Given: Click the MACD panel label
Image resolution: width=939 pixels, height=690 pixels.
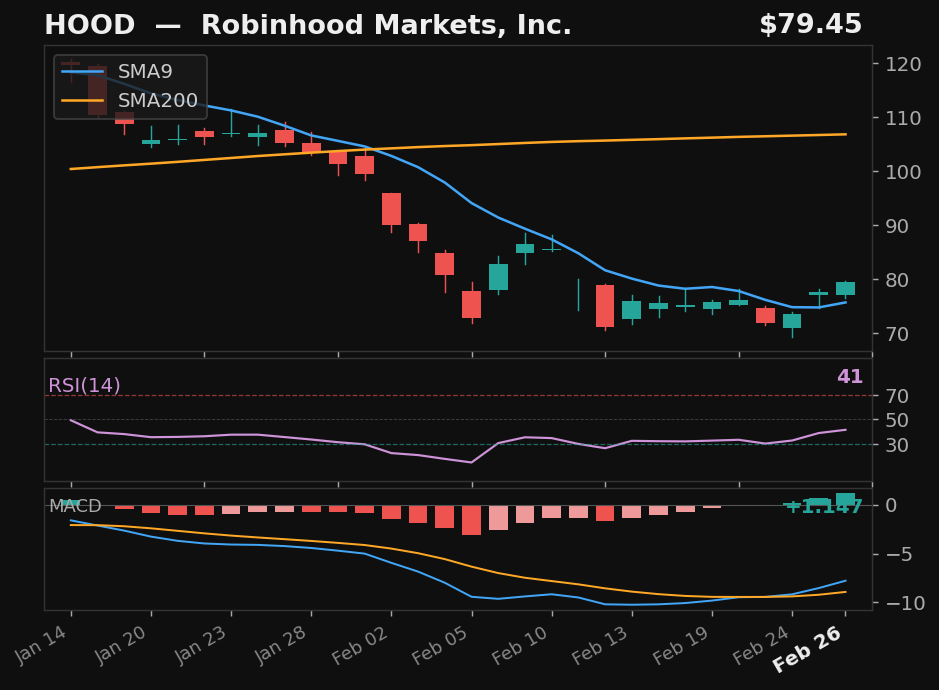Looking at the screenshot, I should coord(75,506).
